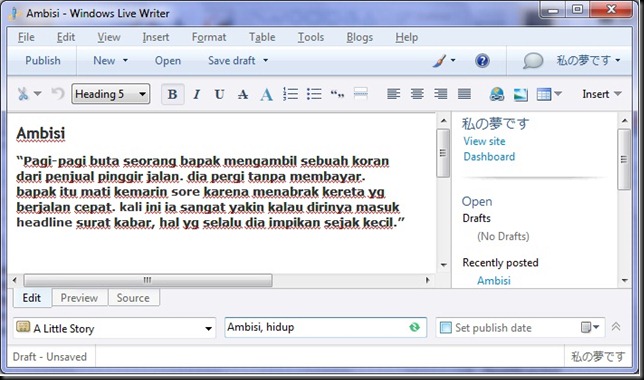This screenshot has width=644, height=380.
Task: Open the Format menu
Action: 209,37
